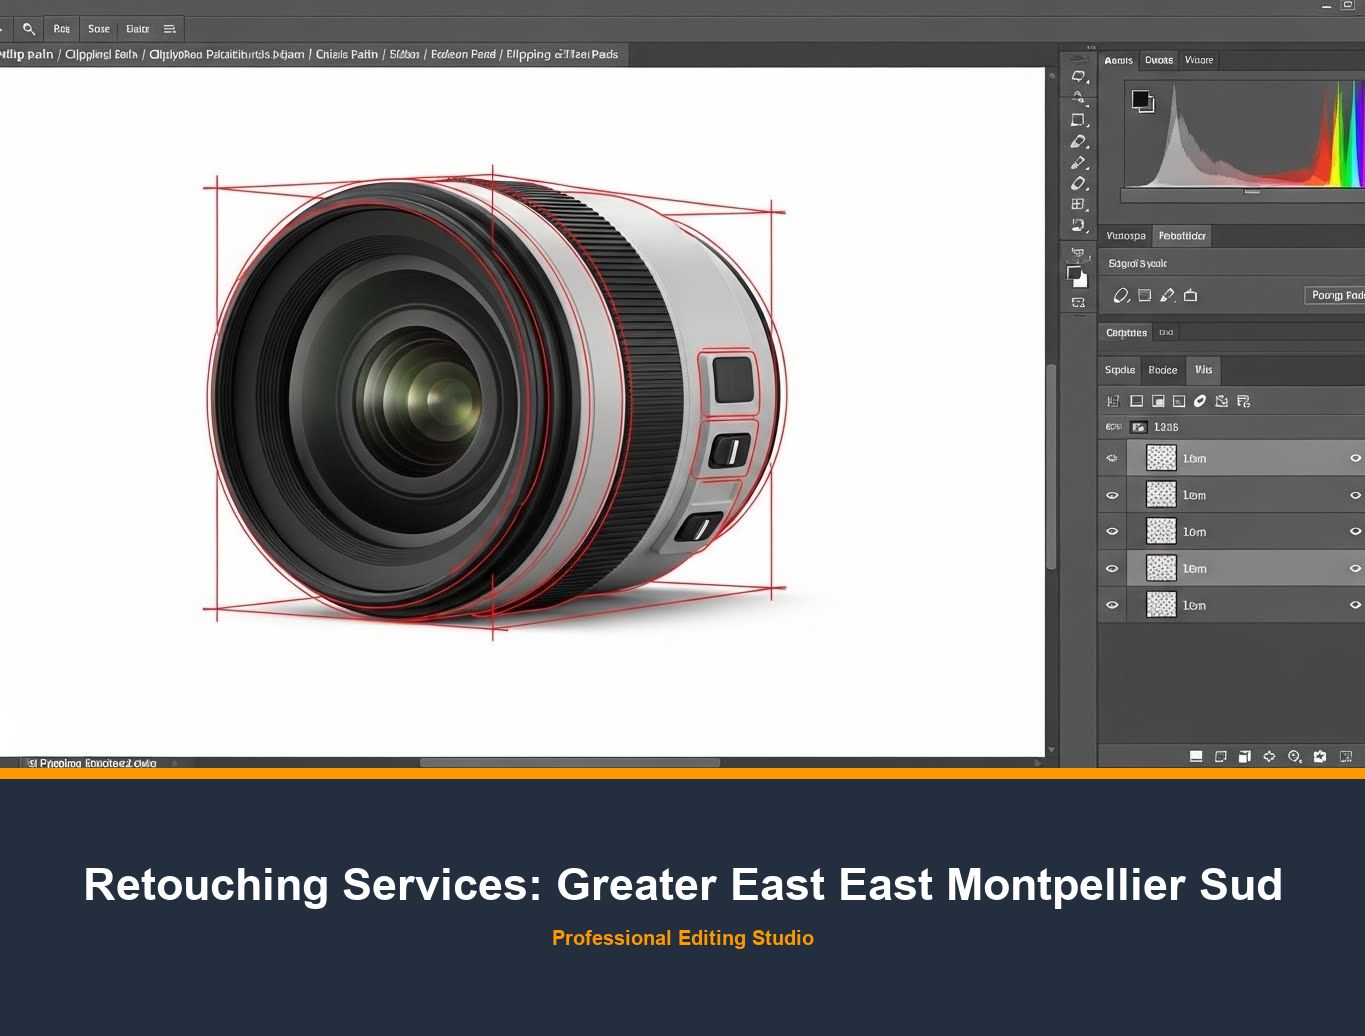The image size is (1365, 1036).
Task: Toggle the lock icon on the top layer
Action: click(1111, 457)
